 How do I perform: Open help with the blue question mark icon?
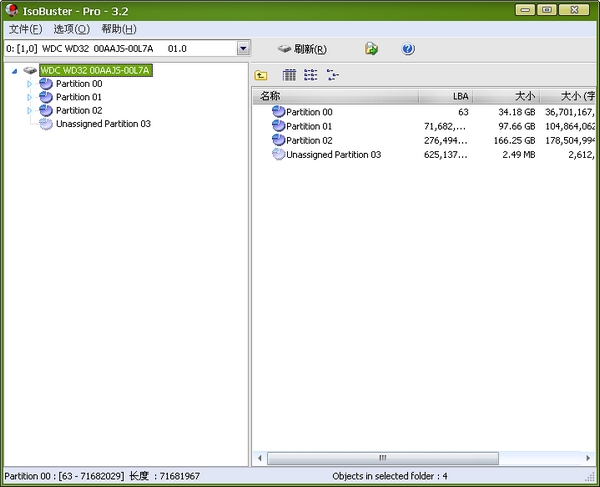point(408,49)
